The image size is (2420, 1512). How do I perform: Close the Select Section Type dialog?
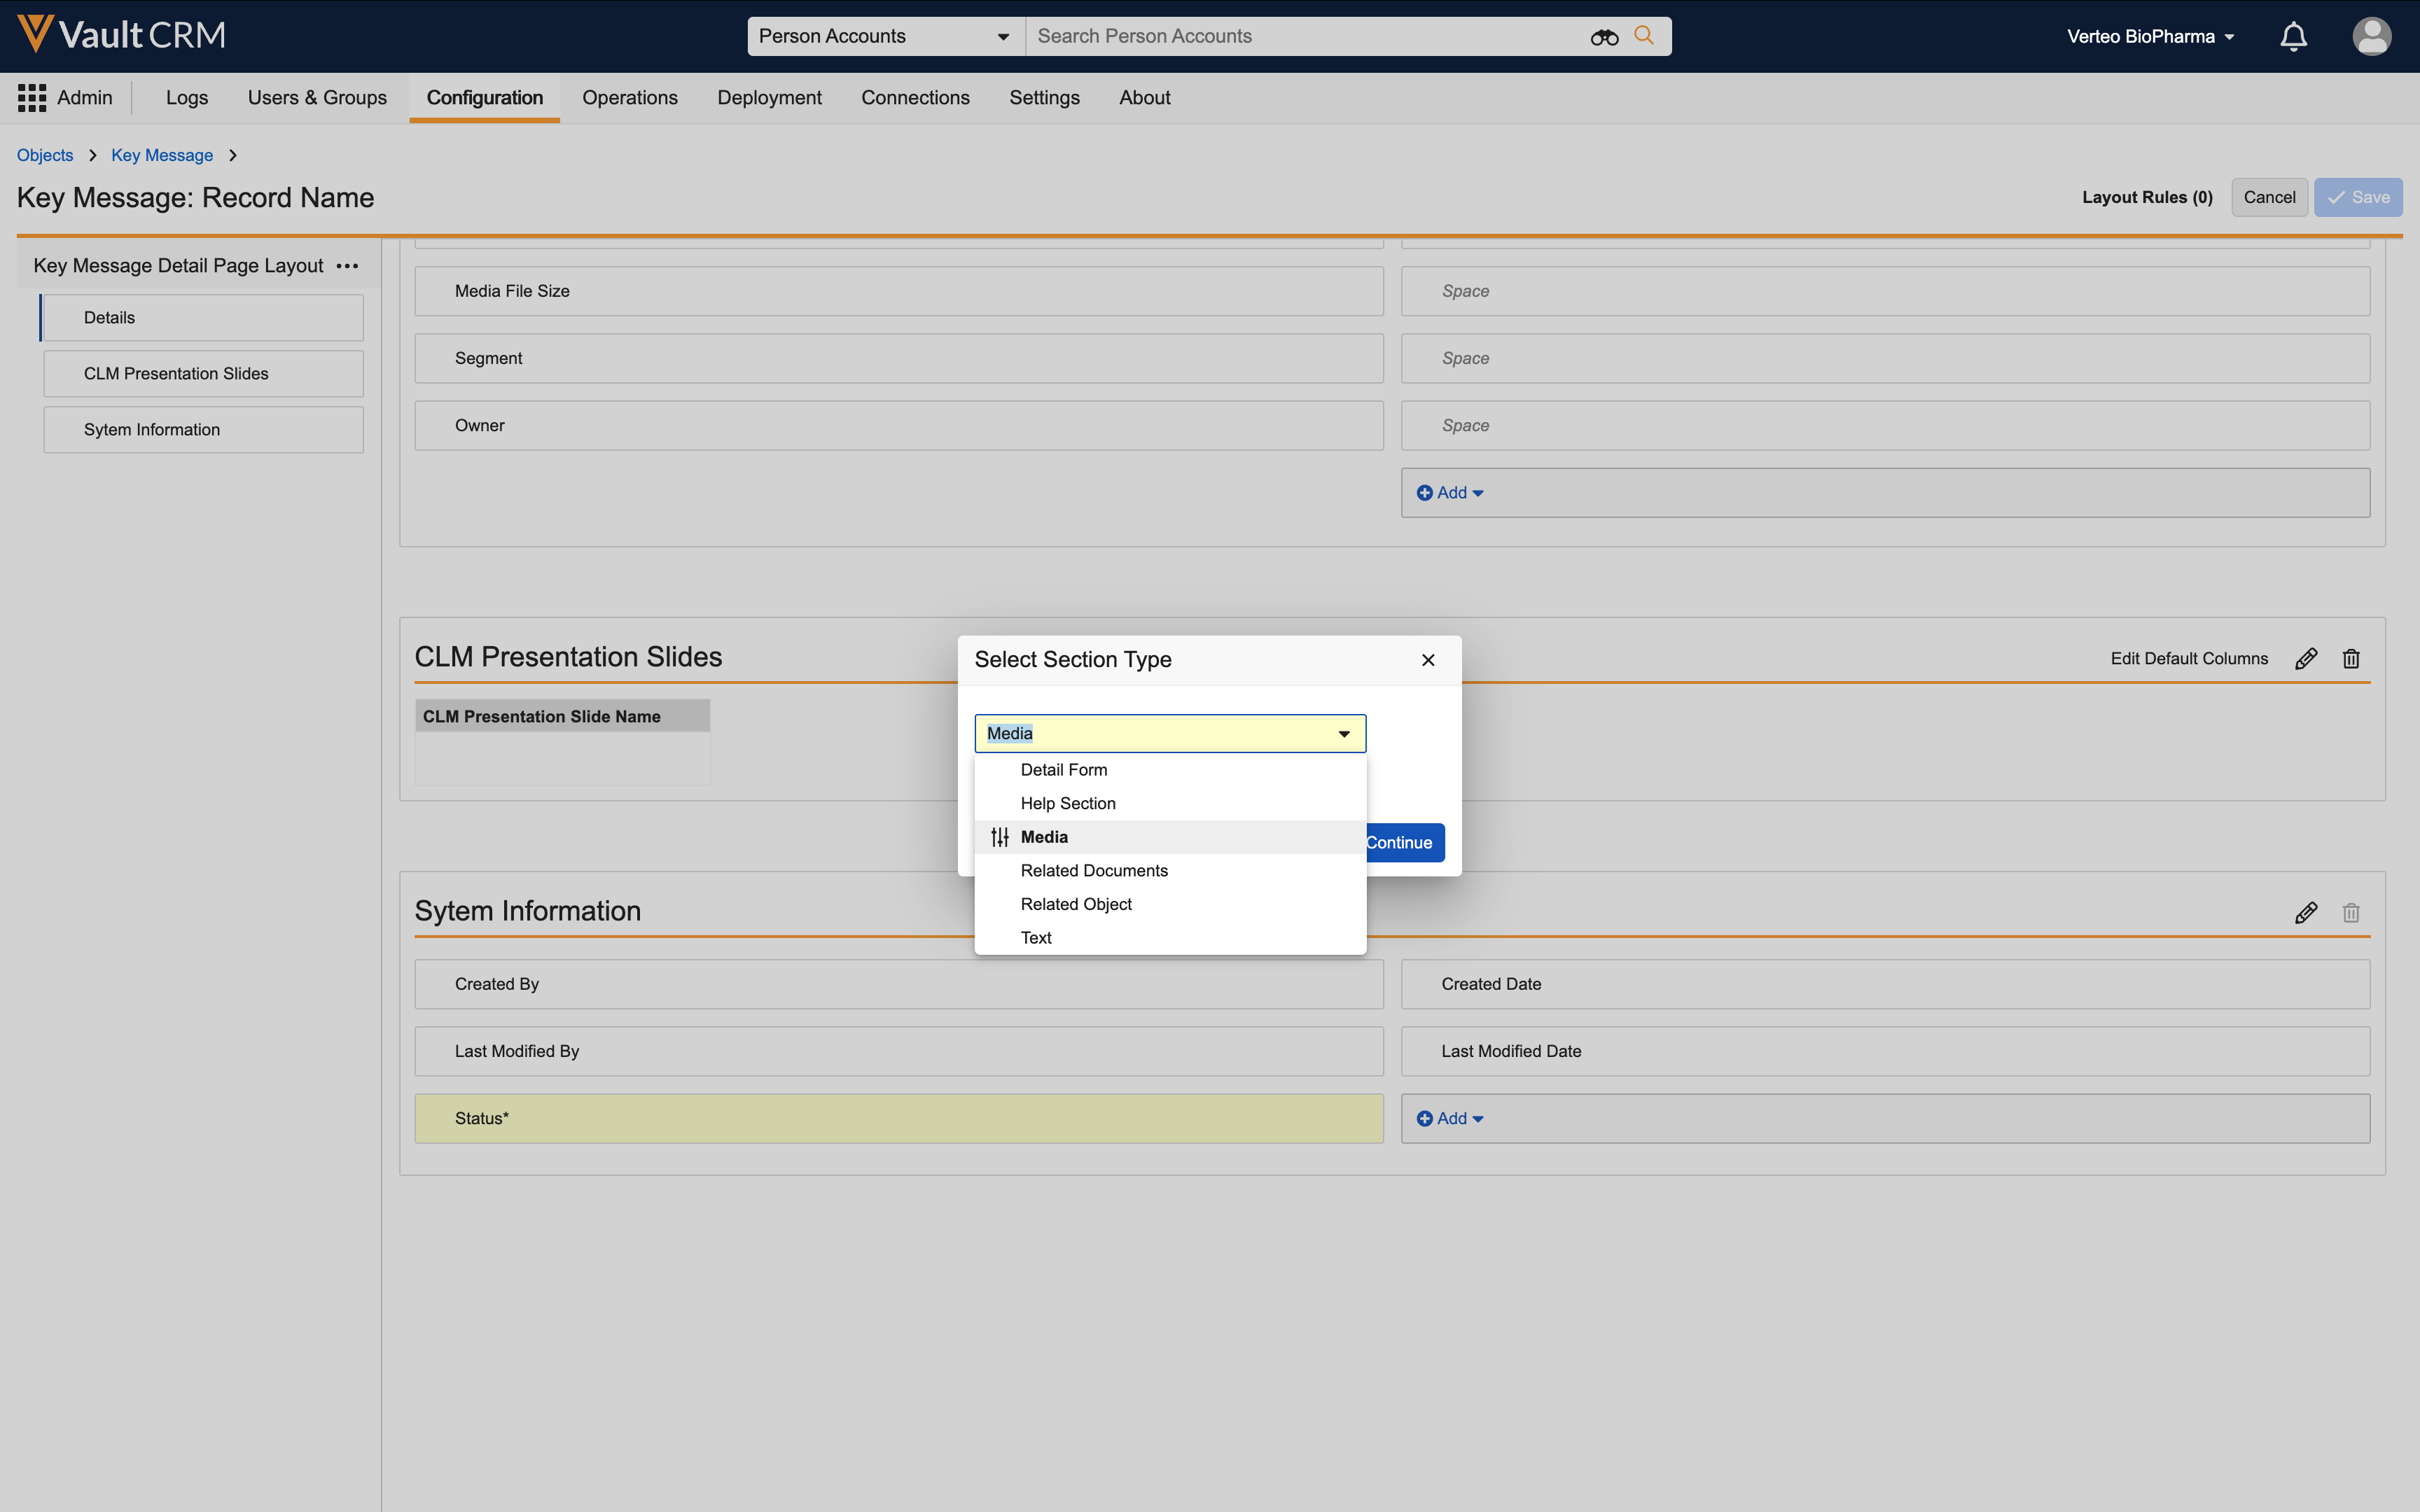pyautogui.click(x=1428, y=660)
